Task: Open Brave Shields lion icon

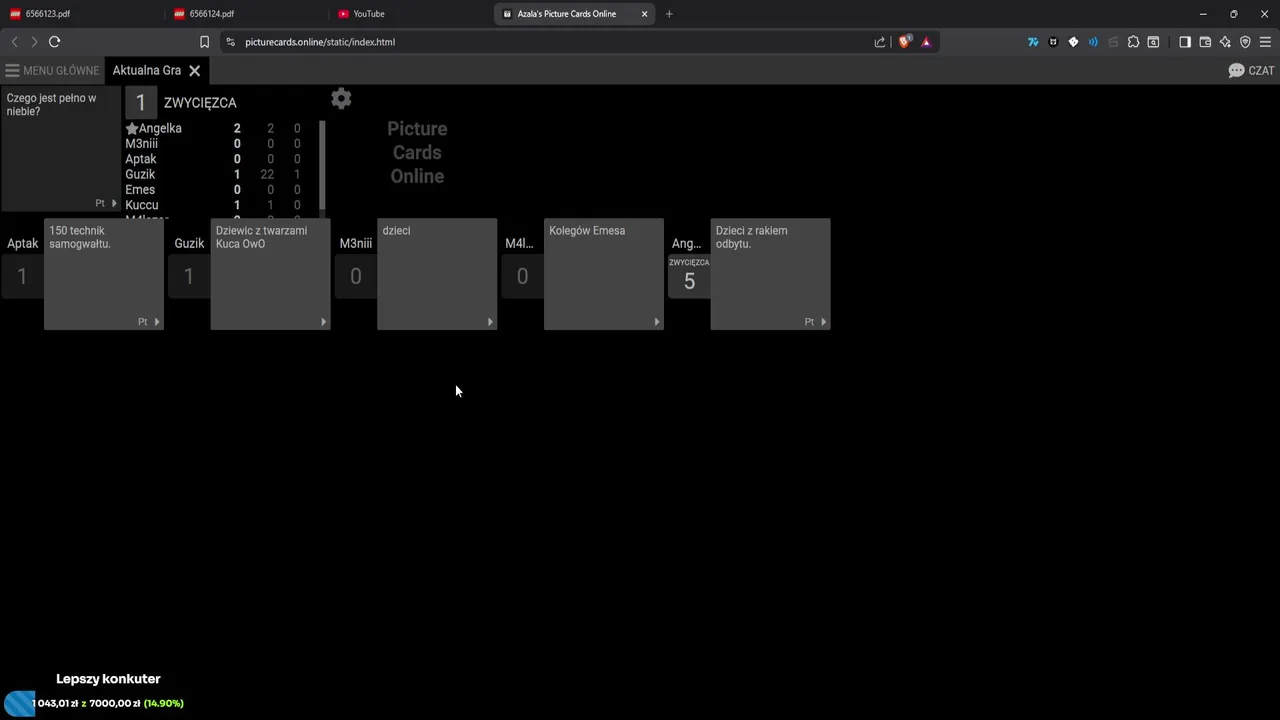Action: 905,42
